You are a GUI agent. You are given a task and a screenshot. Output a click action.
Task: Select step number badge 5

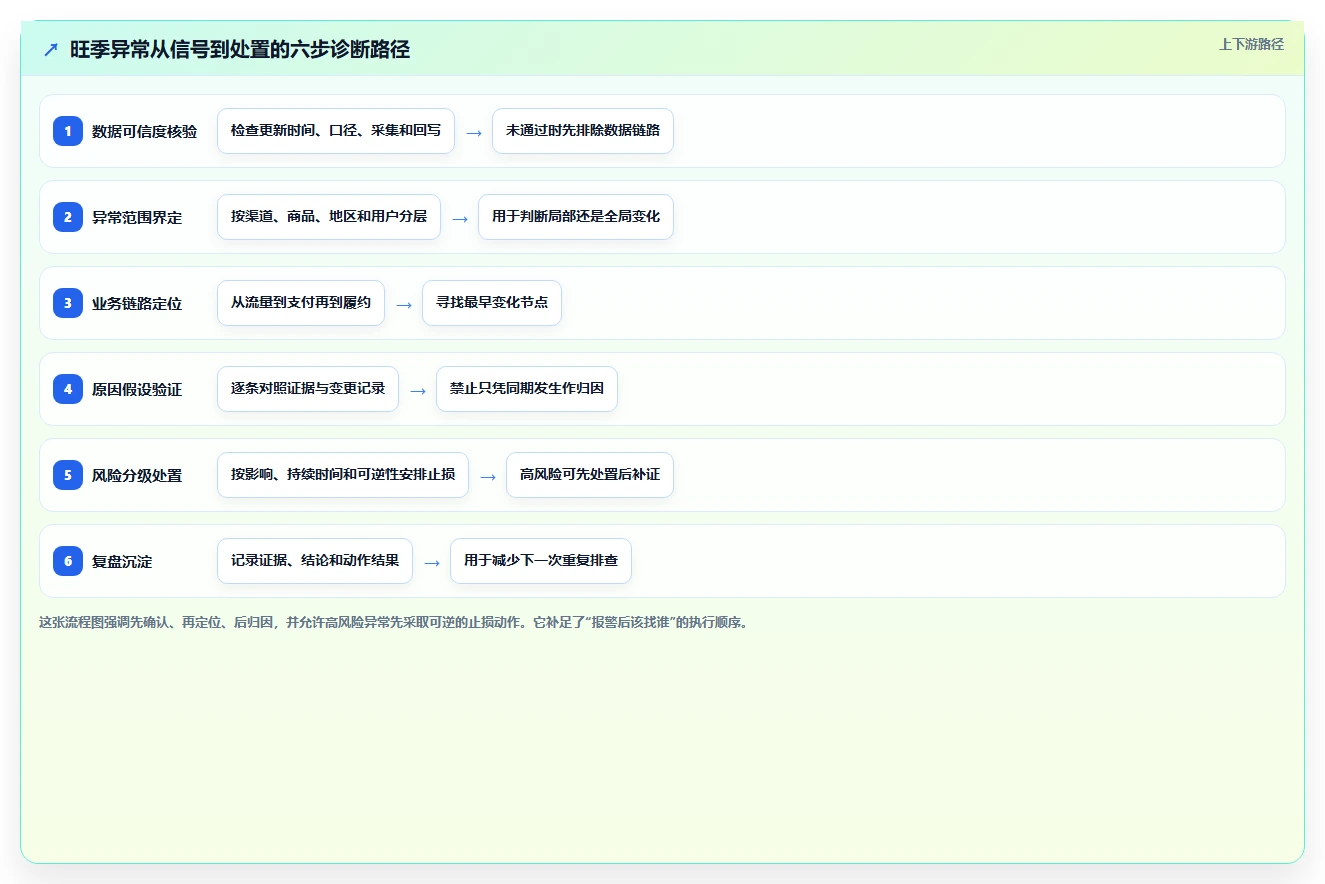[68, 474]
